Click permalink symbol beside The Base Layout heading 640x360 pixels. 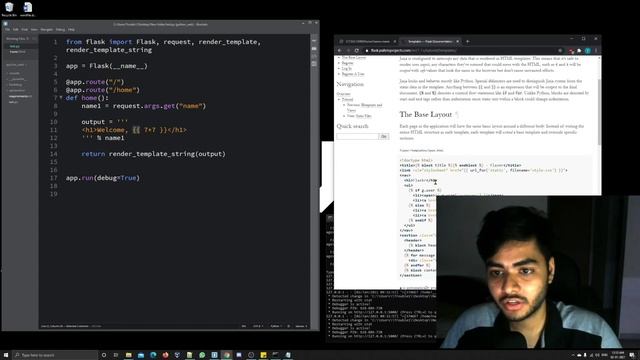(457, 115)
